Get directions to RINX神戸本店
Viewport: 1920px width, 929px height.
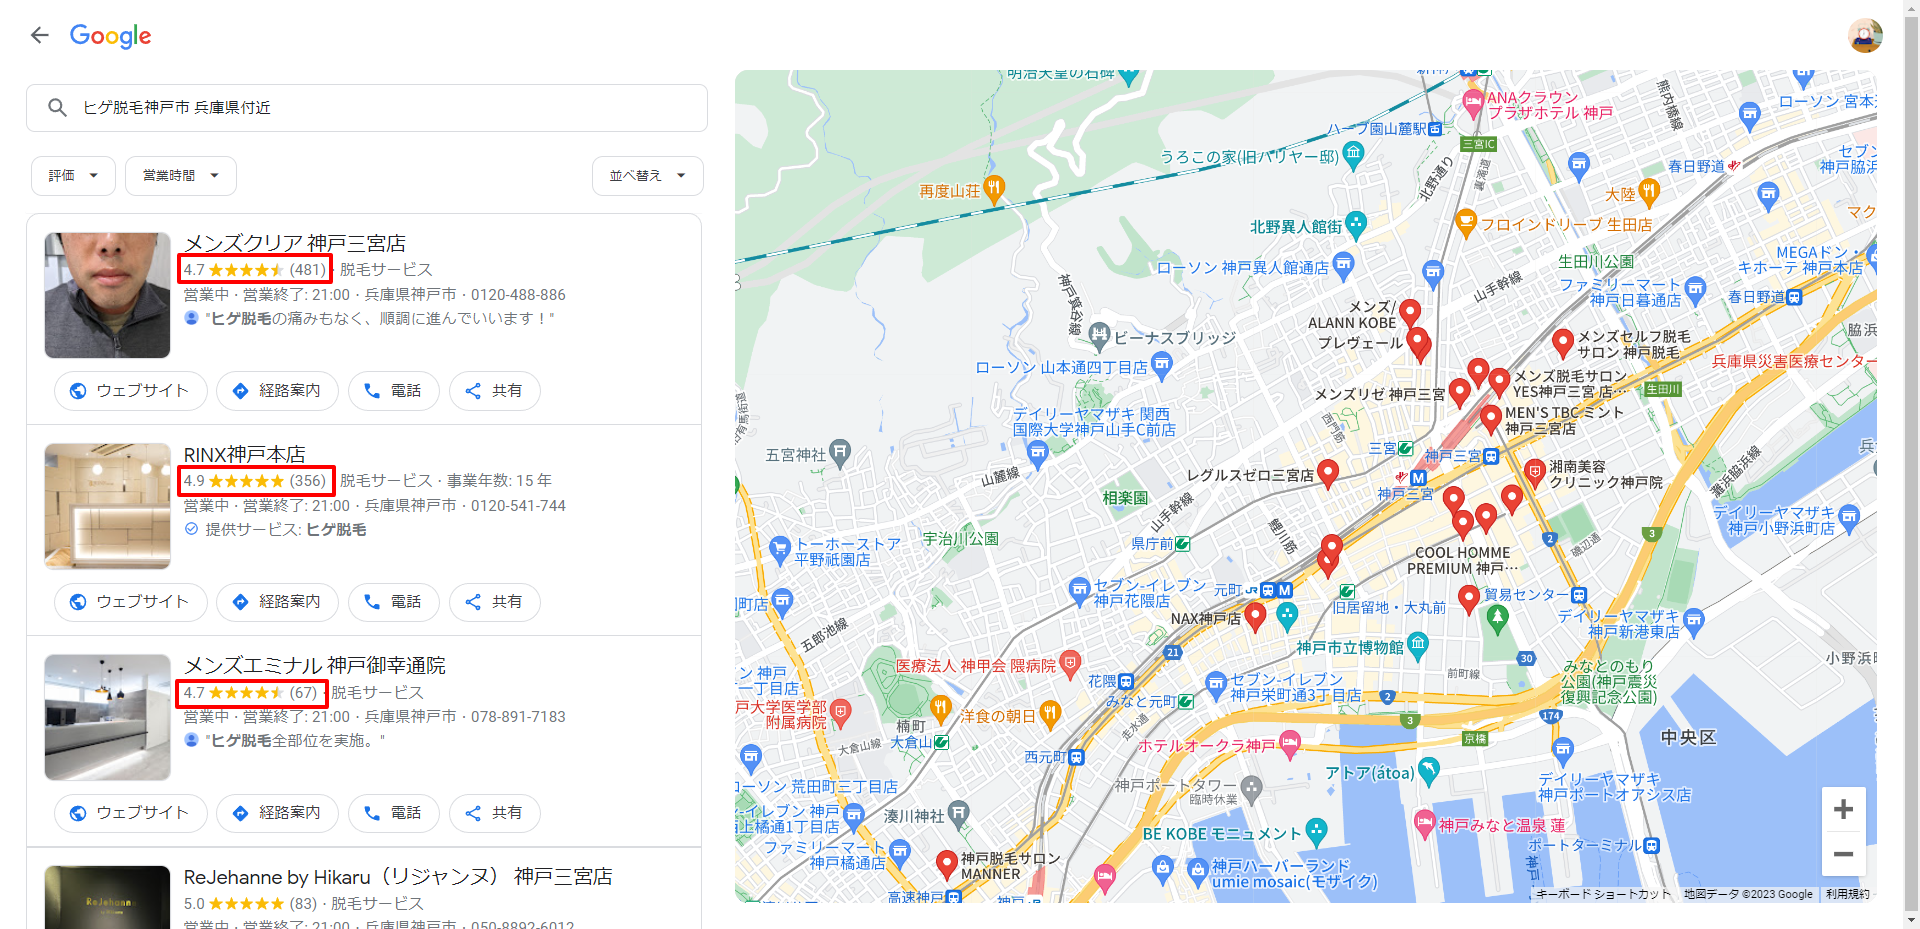tap(277, 601)
